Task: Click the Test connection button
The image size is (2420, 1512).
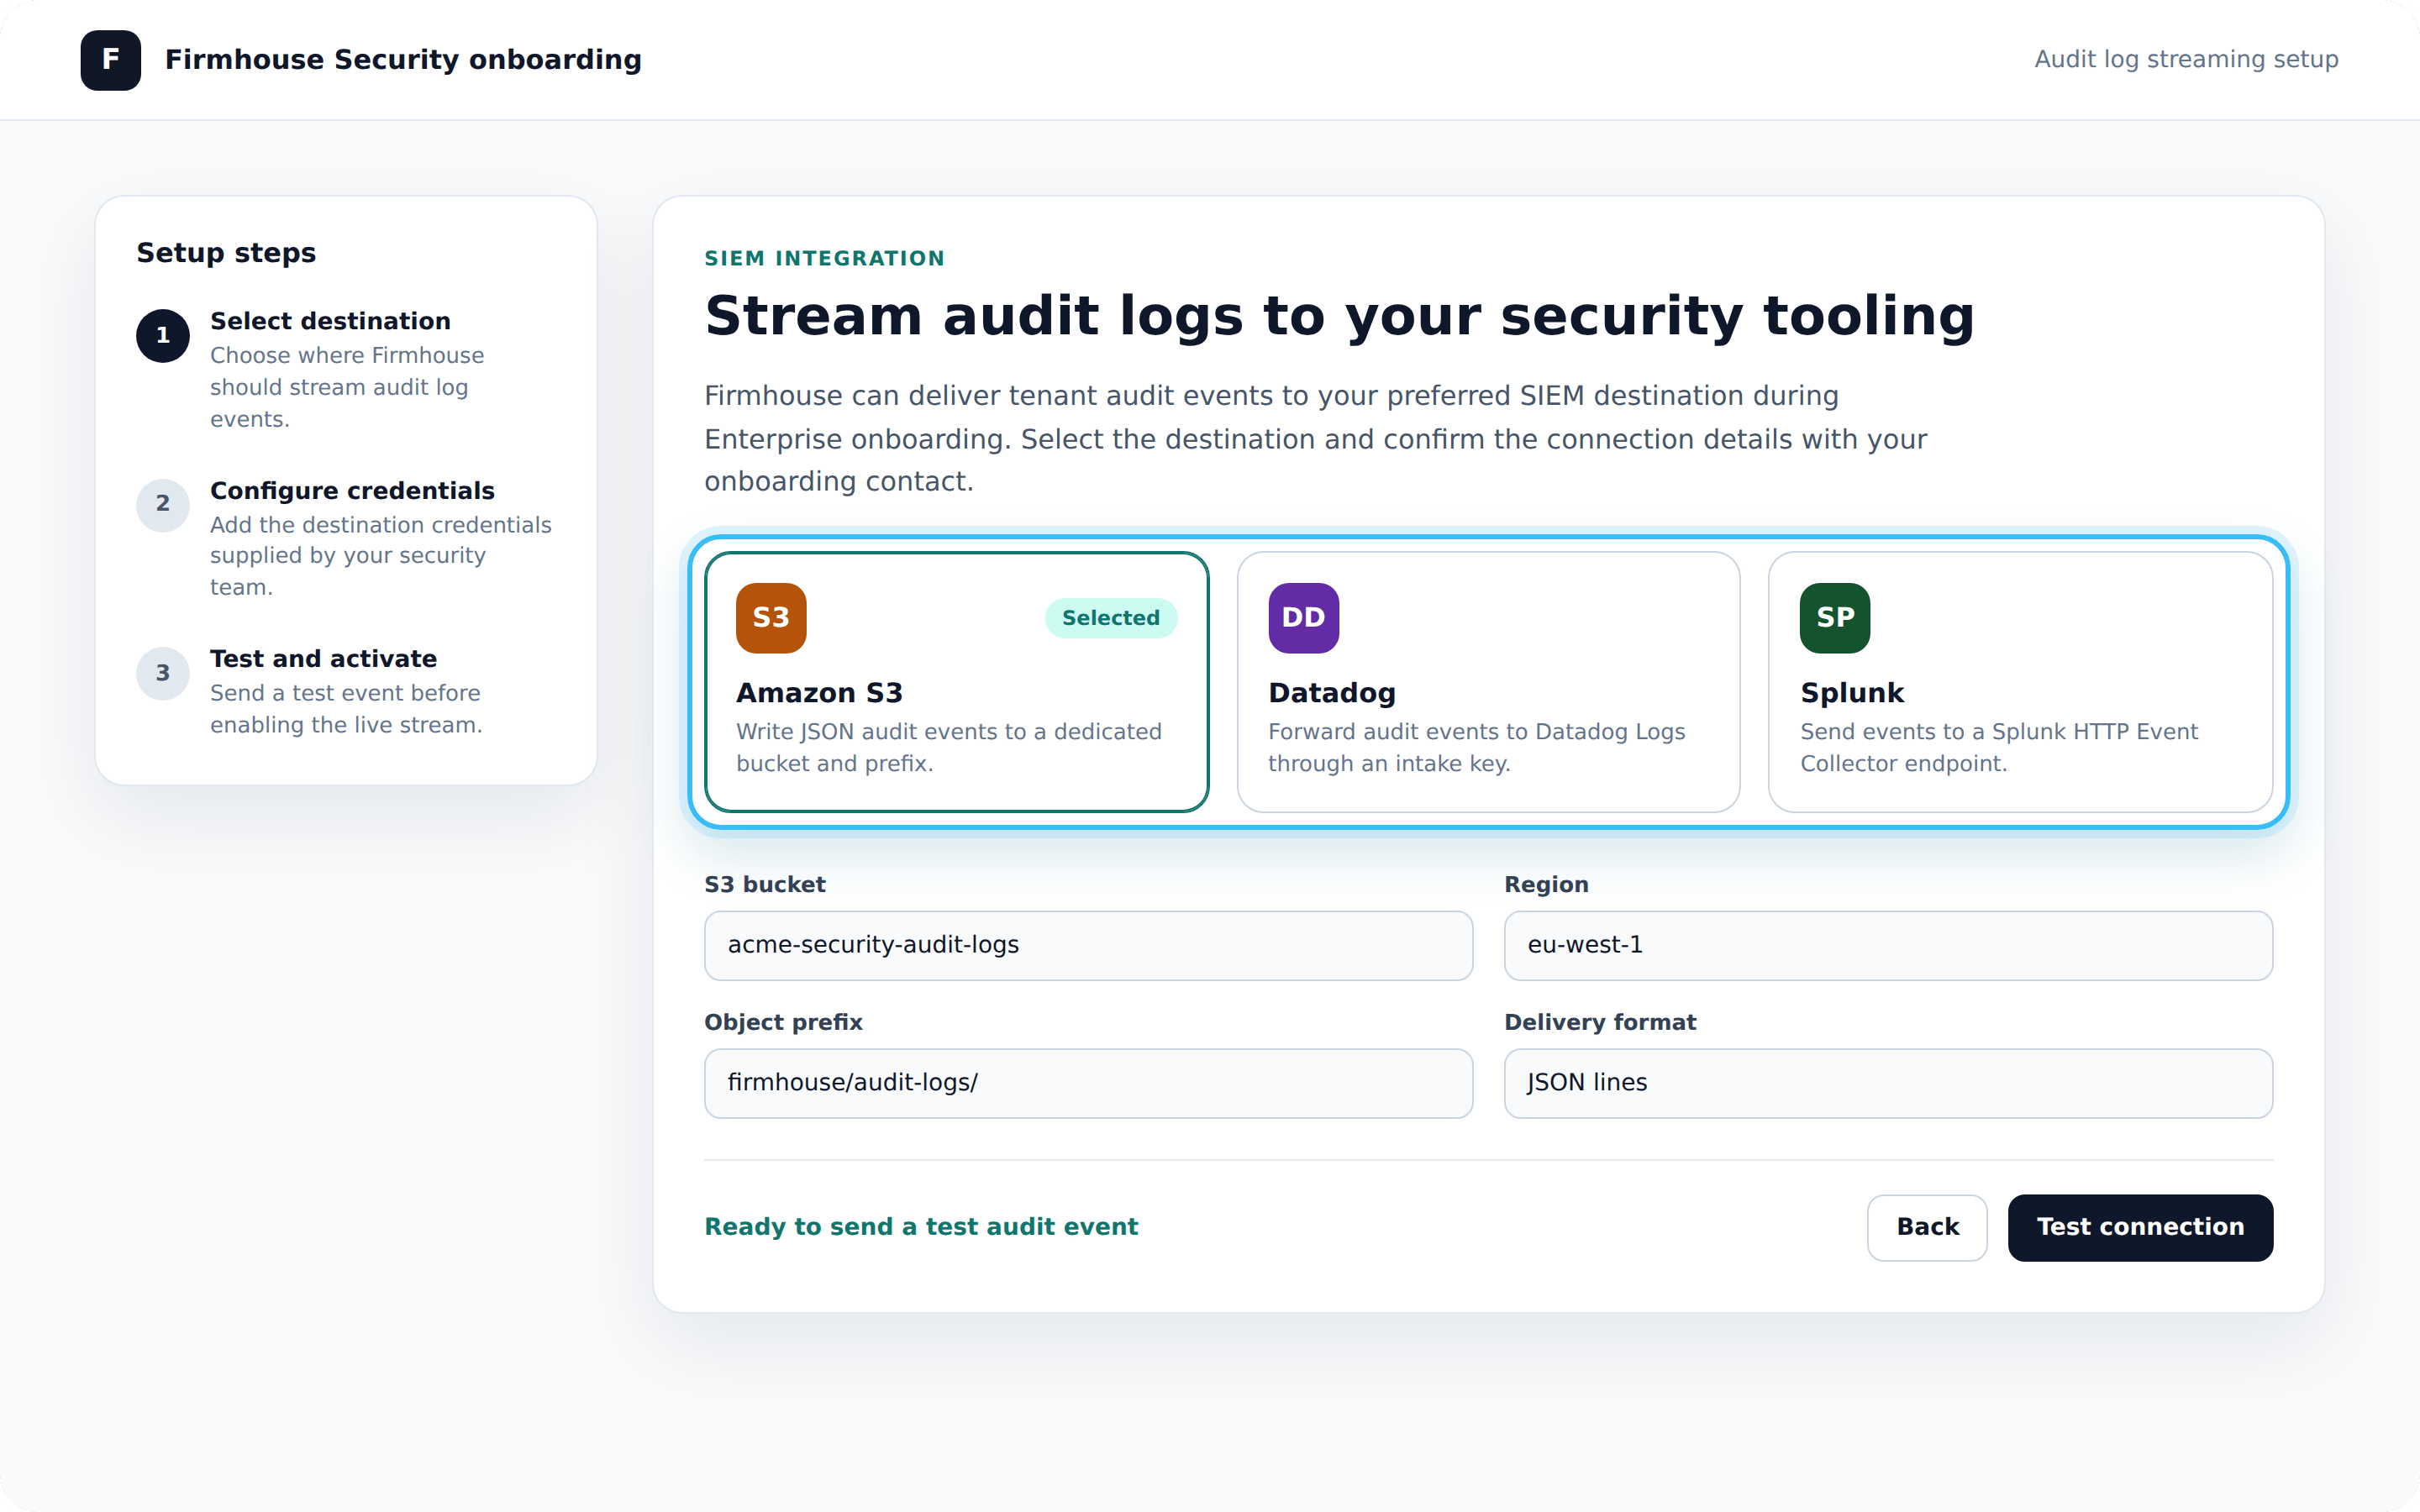Action: (2140, 1227)
